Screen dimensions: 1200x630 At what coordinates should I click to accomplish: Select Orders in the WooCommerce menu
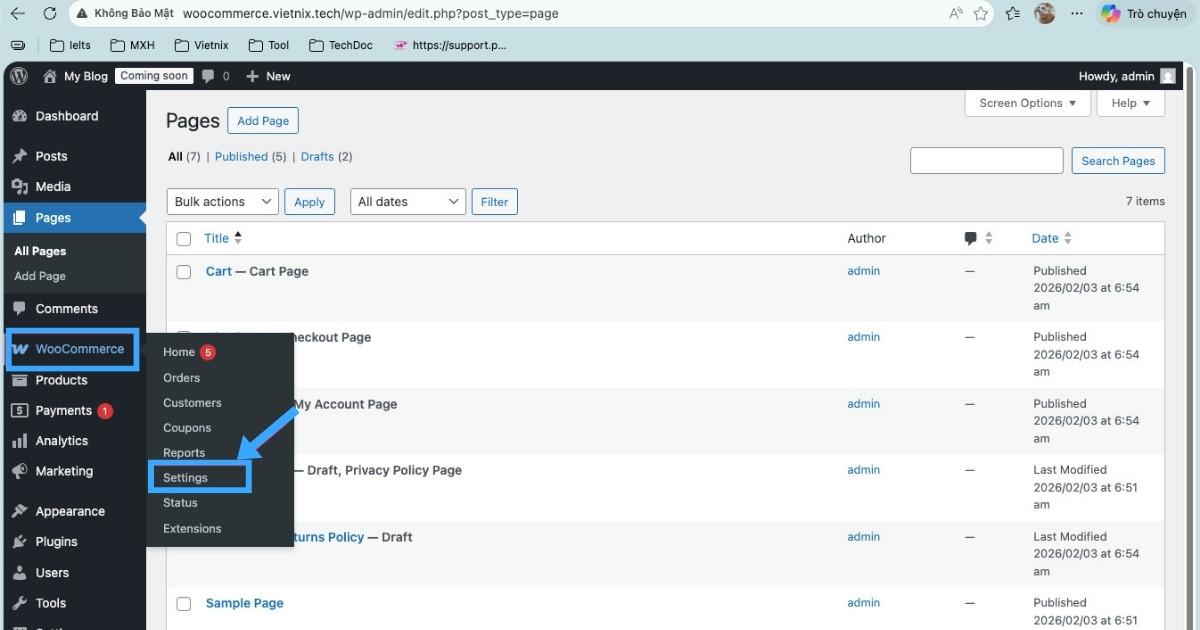[181, 378]
